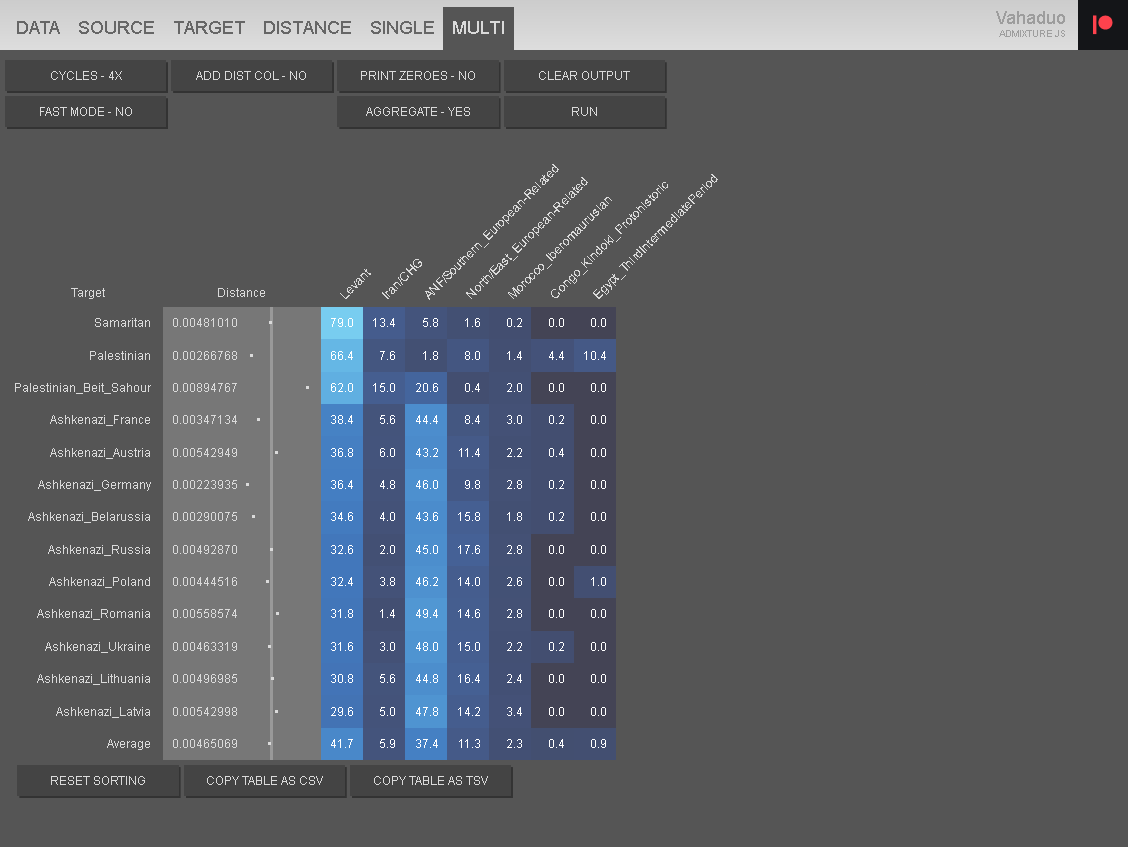
Task: Toggle FAST MODE - NO setting
Action: click(86, 112)
